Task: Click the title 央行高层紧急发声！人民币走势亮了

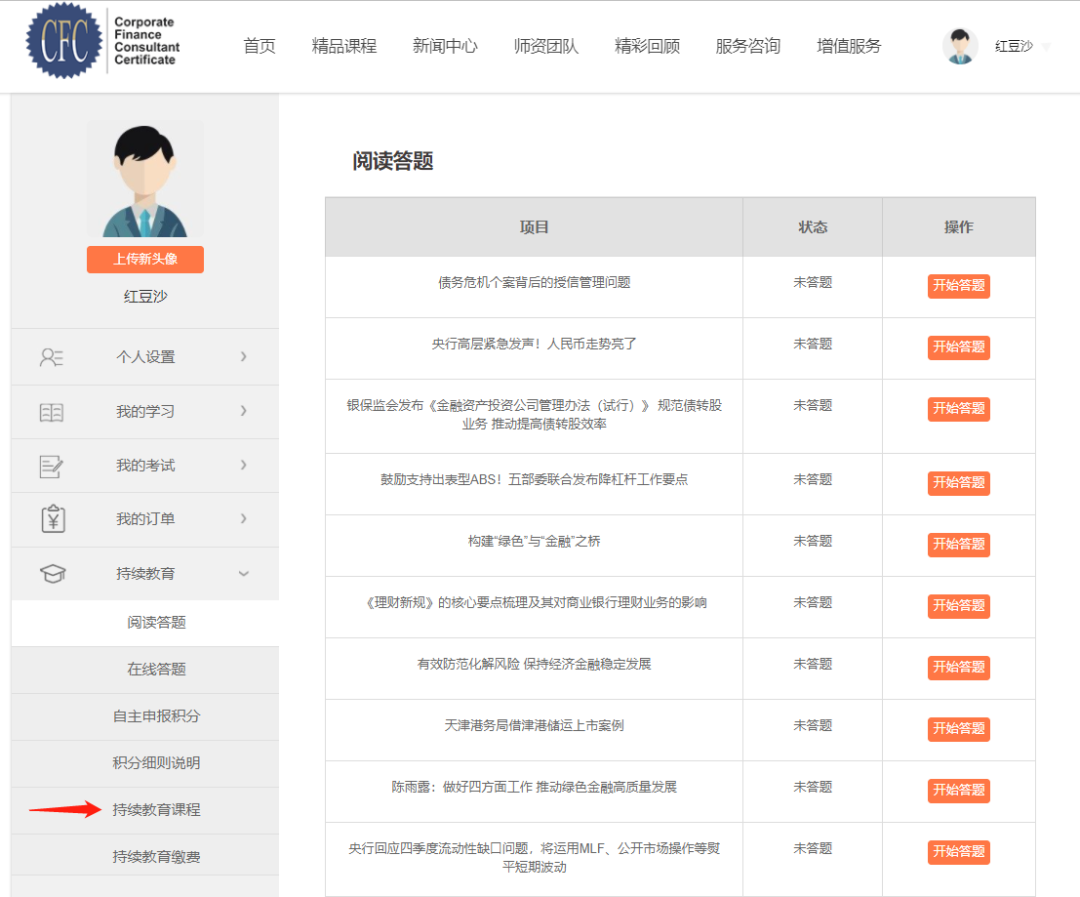Action: [534, 343]
